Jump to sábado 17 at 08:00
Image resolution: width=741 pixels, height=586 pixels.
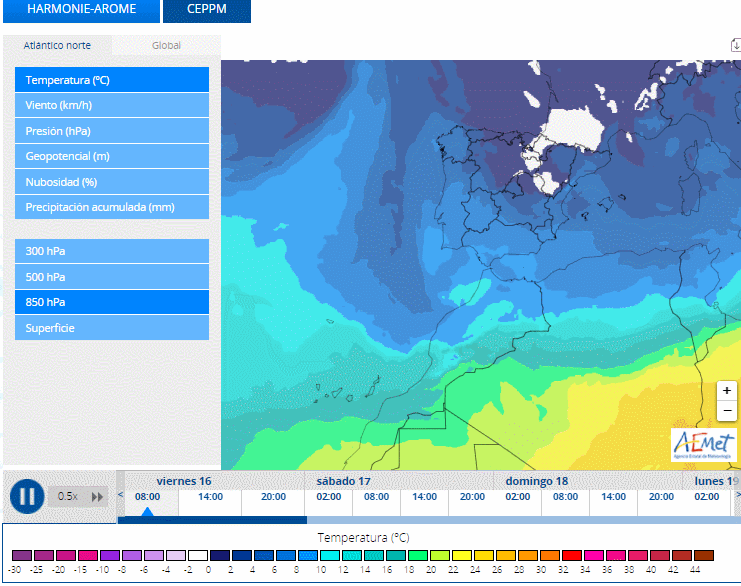coord(377,497)
